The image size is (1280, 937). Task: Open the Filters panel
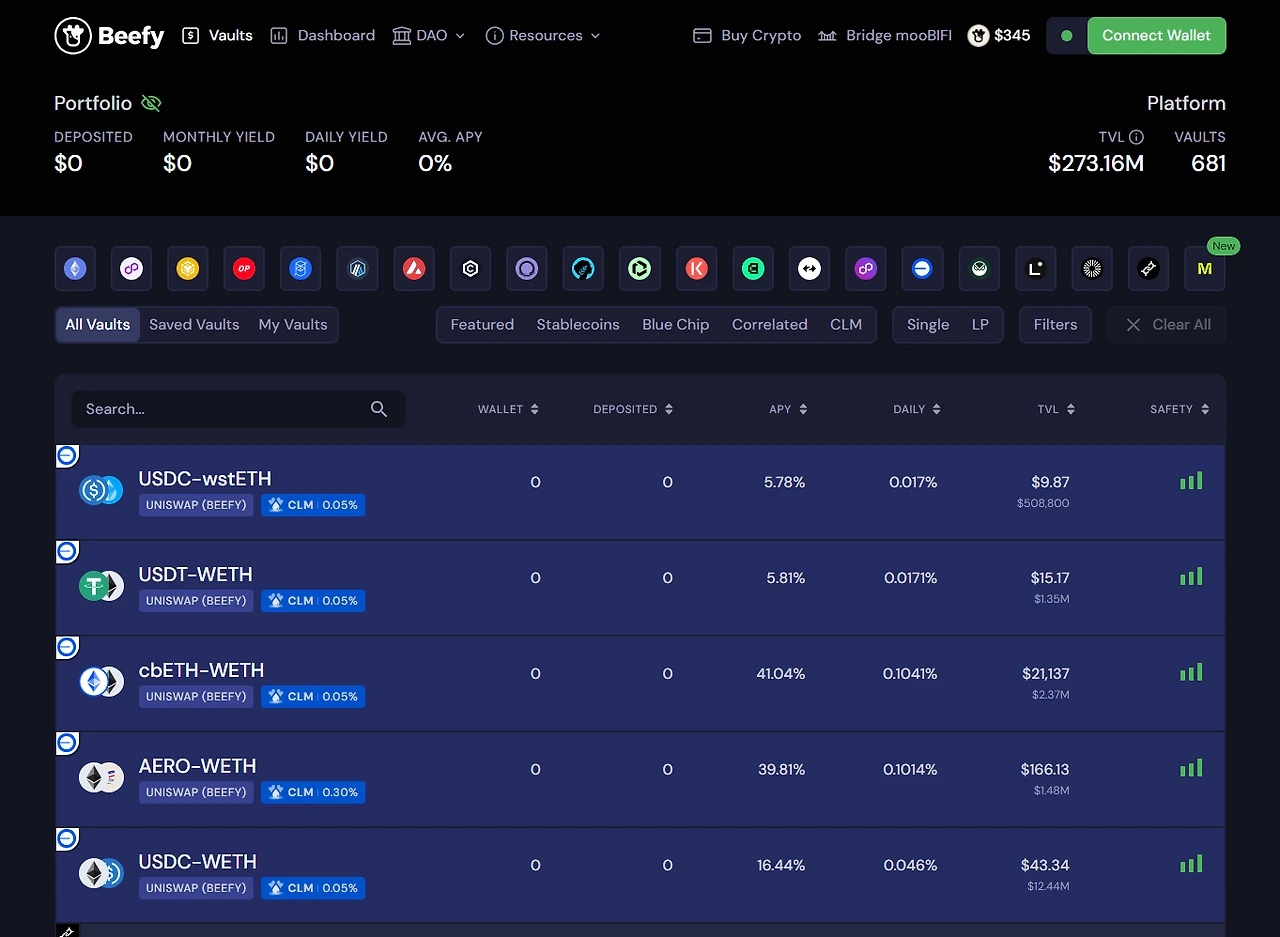(x=1056, y=325)
